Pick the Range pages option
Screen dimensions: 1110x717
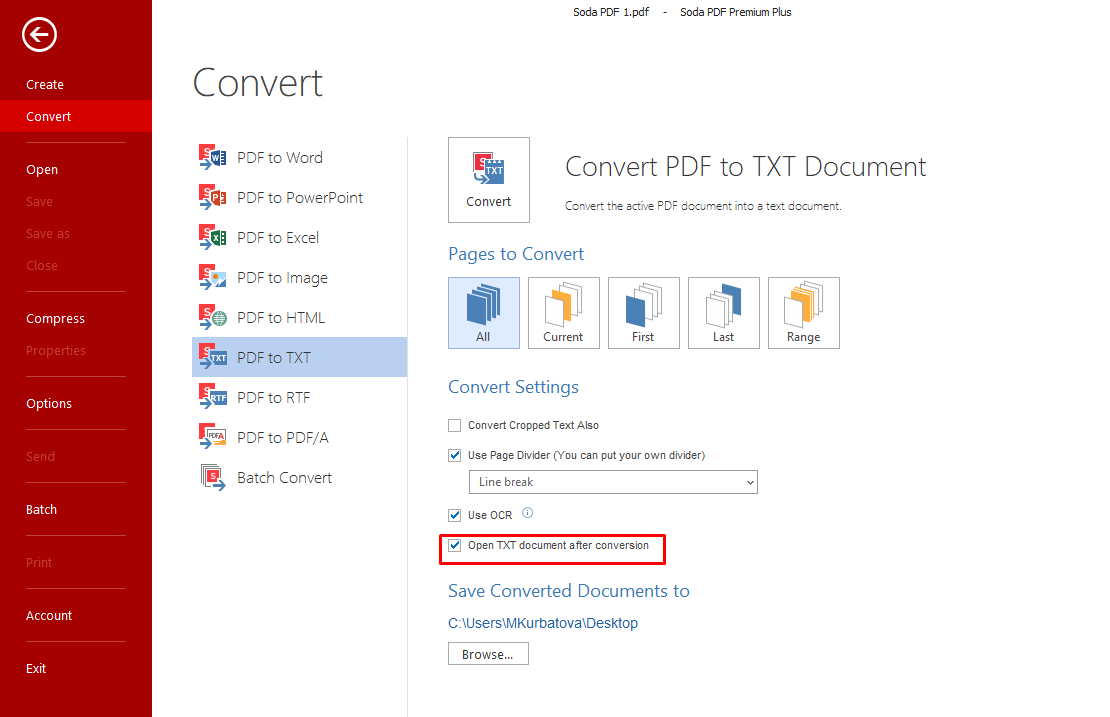pos(803,313)
